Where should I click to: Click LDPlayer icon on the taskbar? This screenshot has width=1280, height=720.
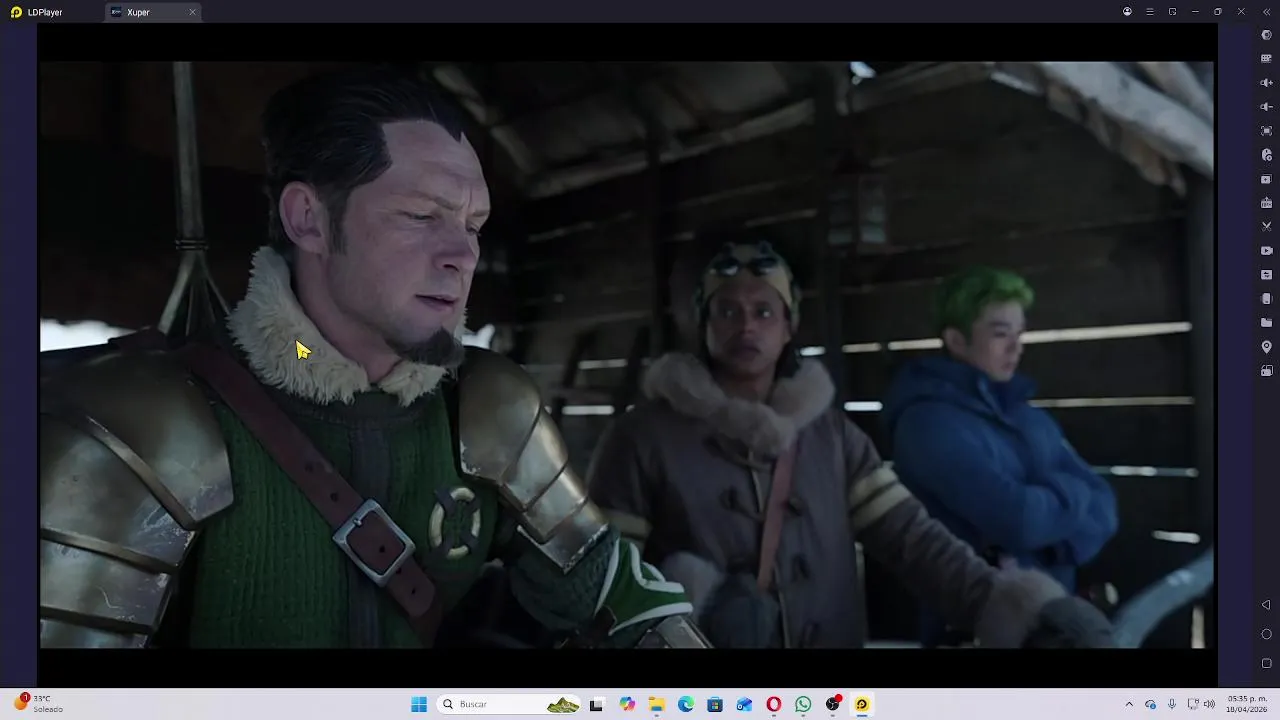tap(862, 704)
